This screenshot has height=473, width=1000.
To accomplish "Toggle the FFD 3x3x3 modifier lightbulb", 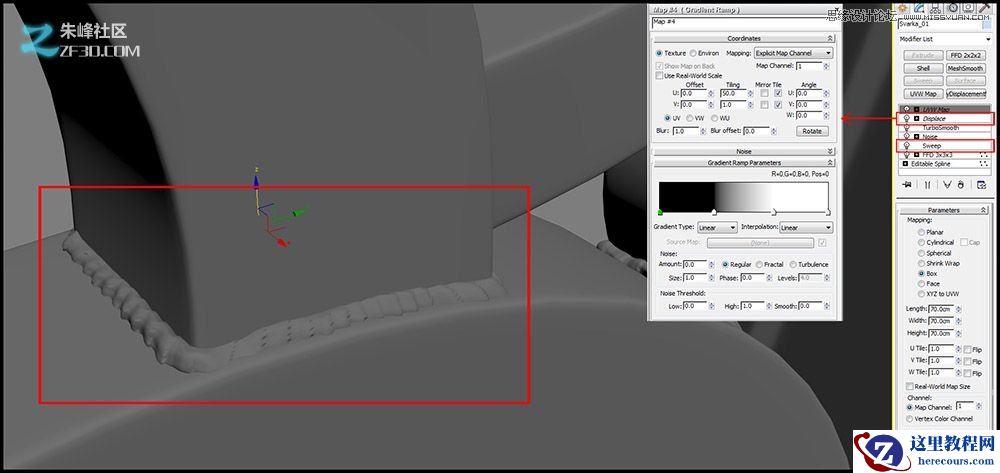I will pyautogui.click(x=907, y=154).
